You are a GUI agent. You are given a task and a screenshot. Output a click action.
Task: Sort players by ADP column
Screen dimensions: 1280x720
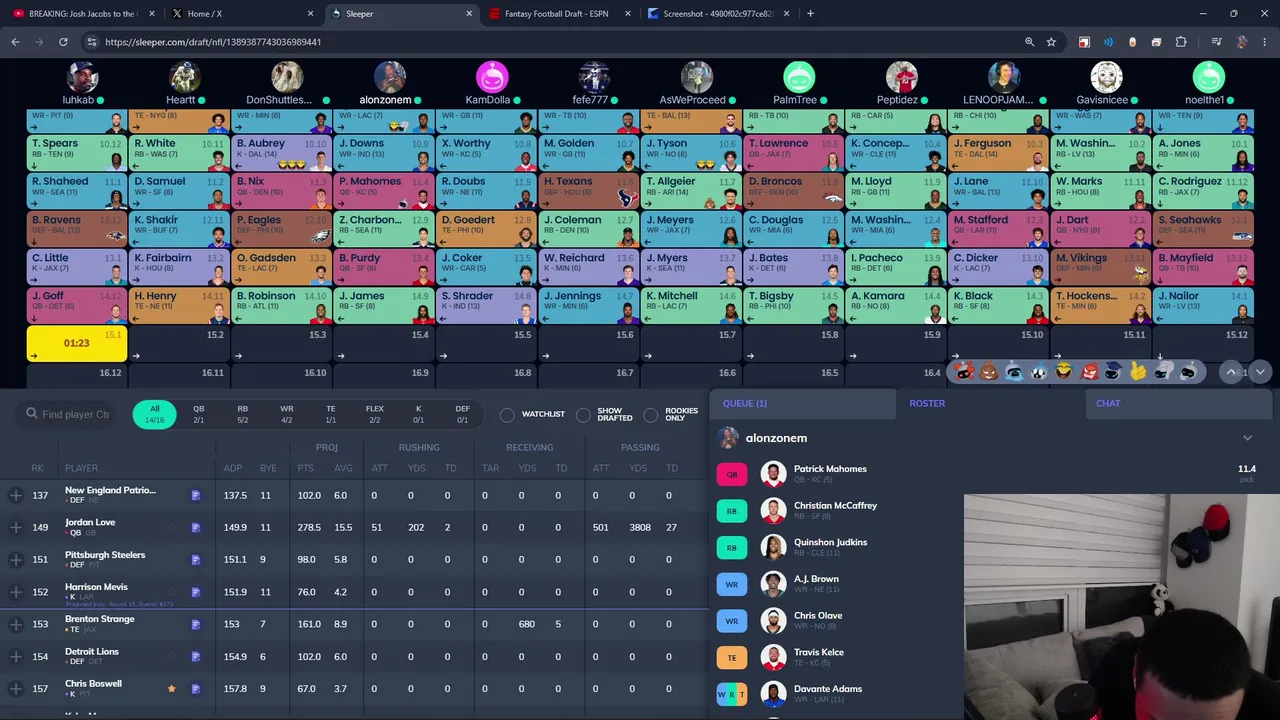(x=232, y=468)
